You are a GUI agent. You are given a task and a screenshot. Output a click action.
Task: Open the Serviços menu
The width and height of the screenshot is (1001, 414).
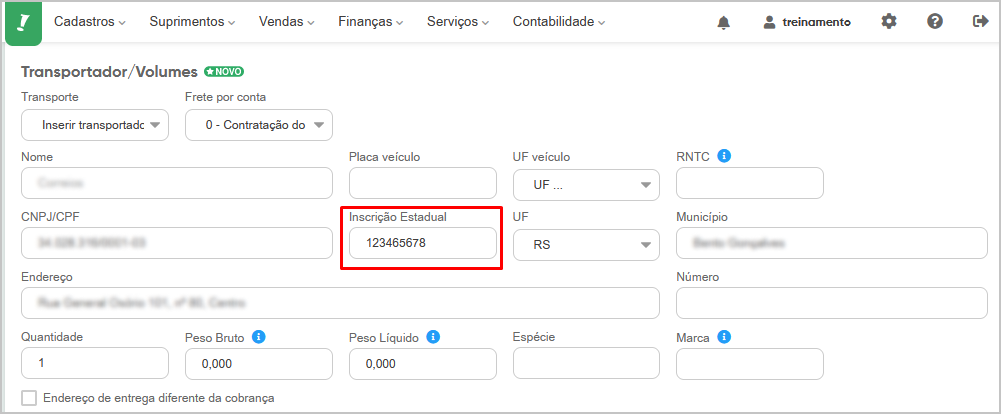pyautogui.click(x=458, y=22)
